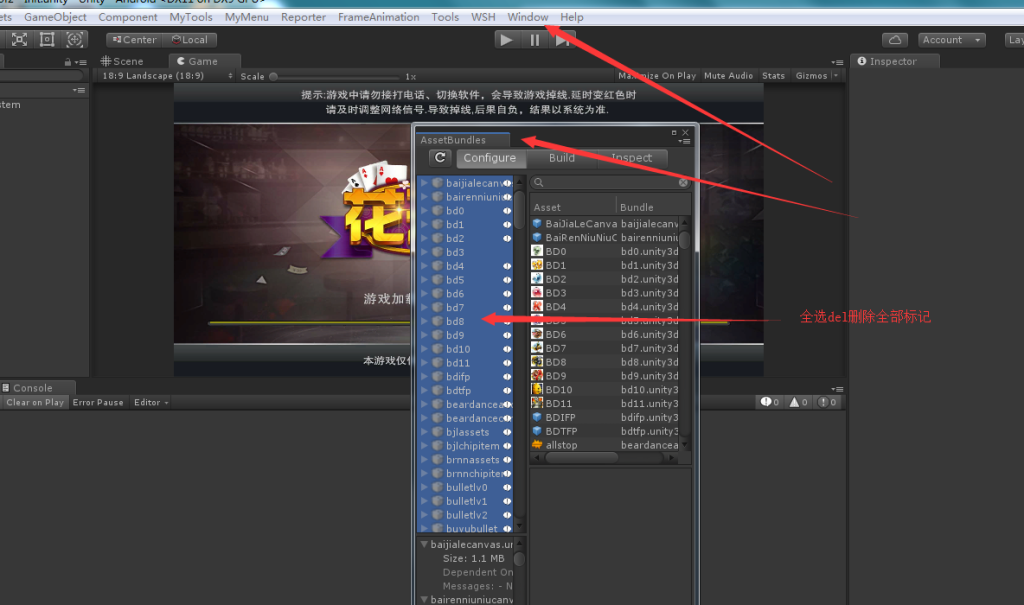Open the MyTools menu

(191, 17)
